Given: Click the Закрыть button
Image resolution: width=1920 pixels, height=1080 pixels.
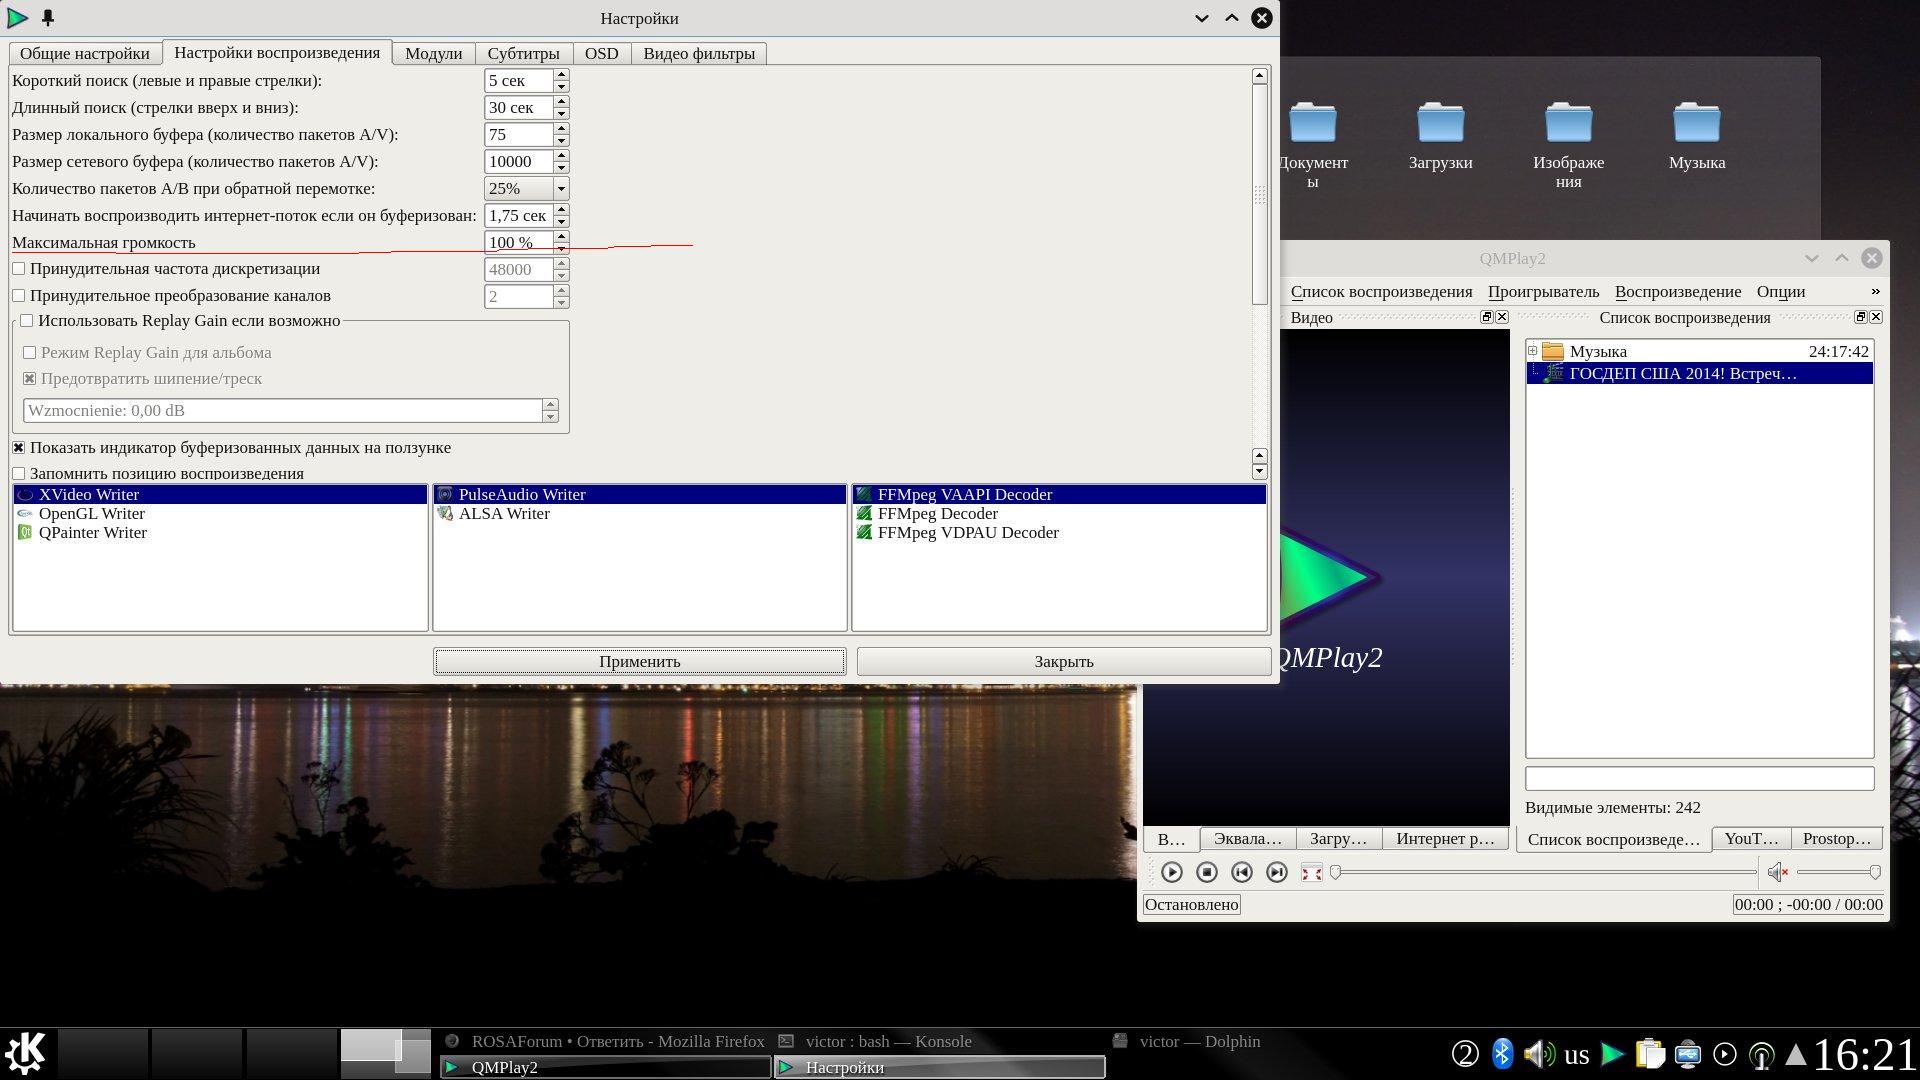Looking at the screenshot, I should pyautogui.click(x=1063, y=662).
